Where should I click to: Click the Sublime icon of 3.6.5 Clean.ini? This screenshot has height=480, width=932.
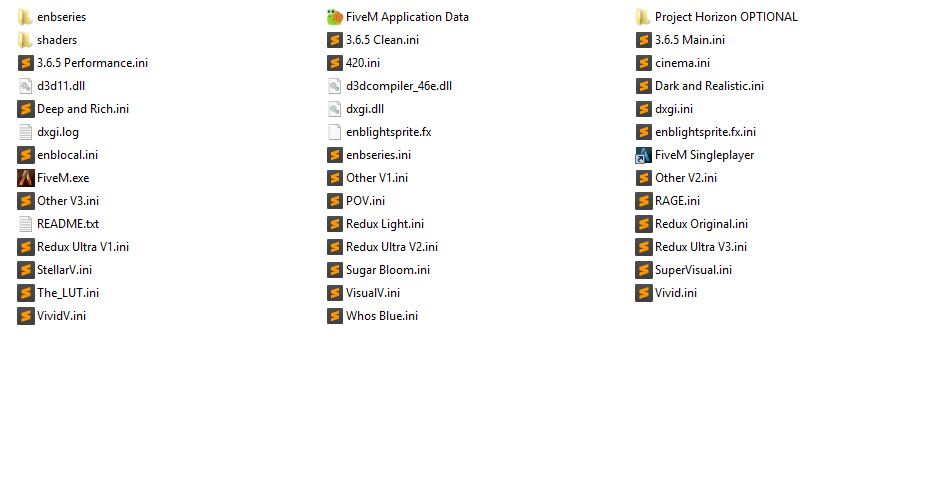click(x=335, y=40)
